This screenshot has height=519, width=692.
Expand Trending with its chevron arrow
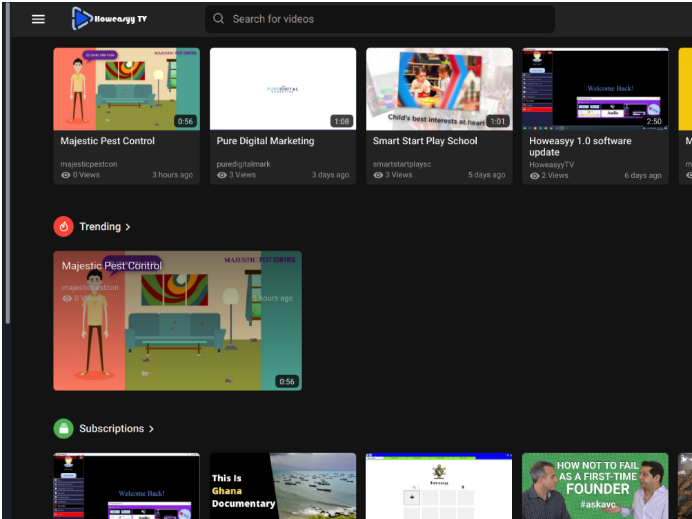click(128, 227)
